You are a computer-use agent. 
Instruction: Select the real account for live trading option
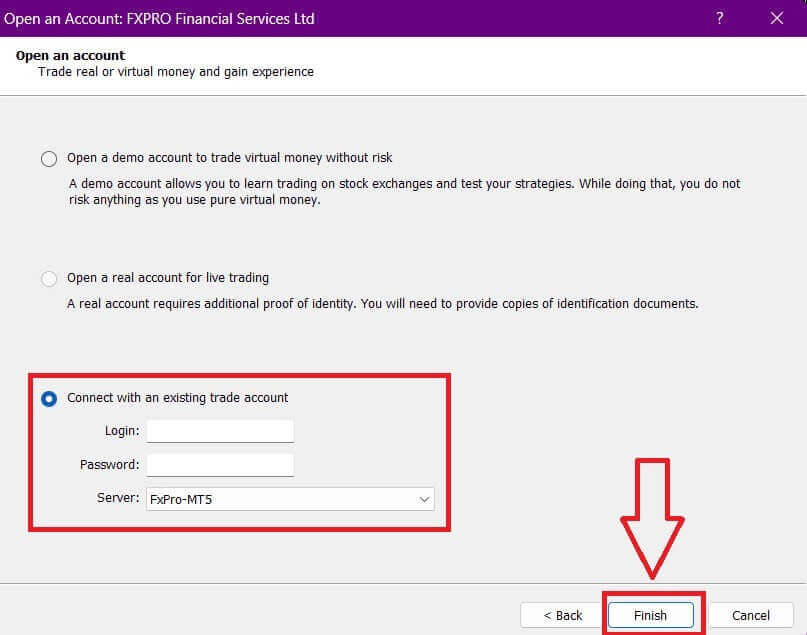tap(48, 278)
